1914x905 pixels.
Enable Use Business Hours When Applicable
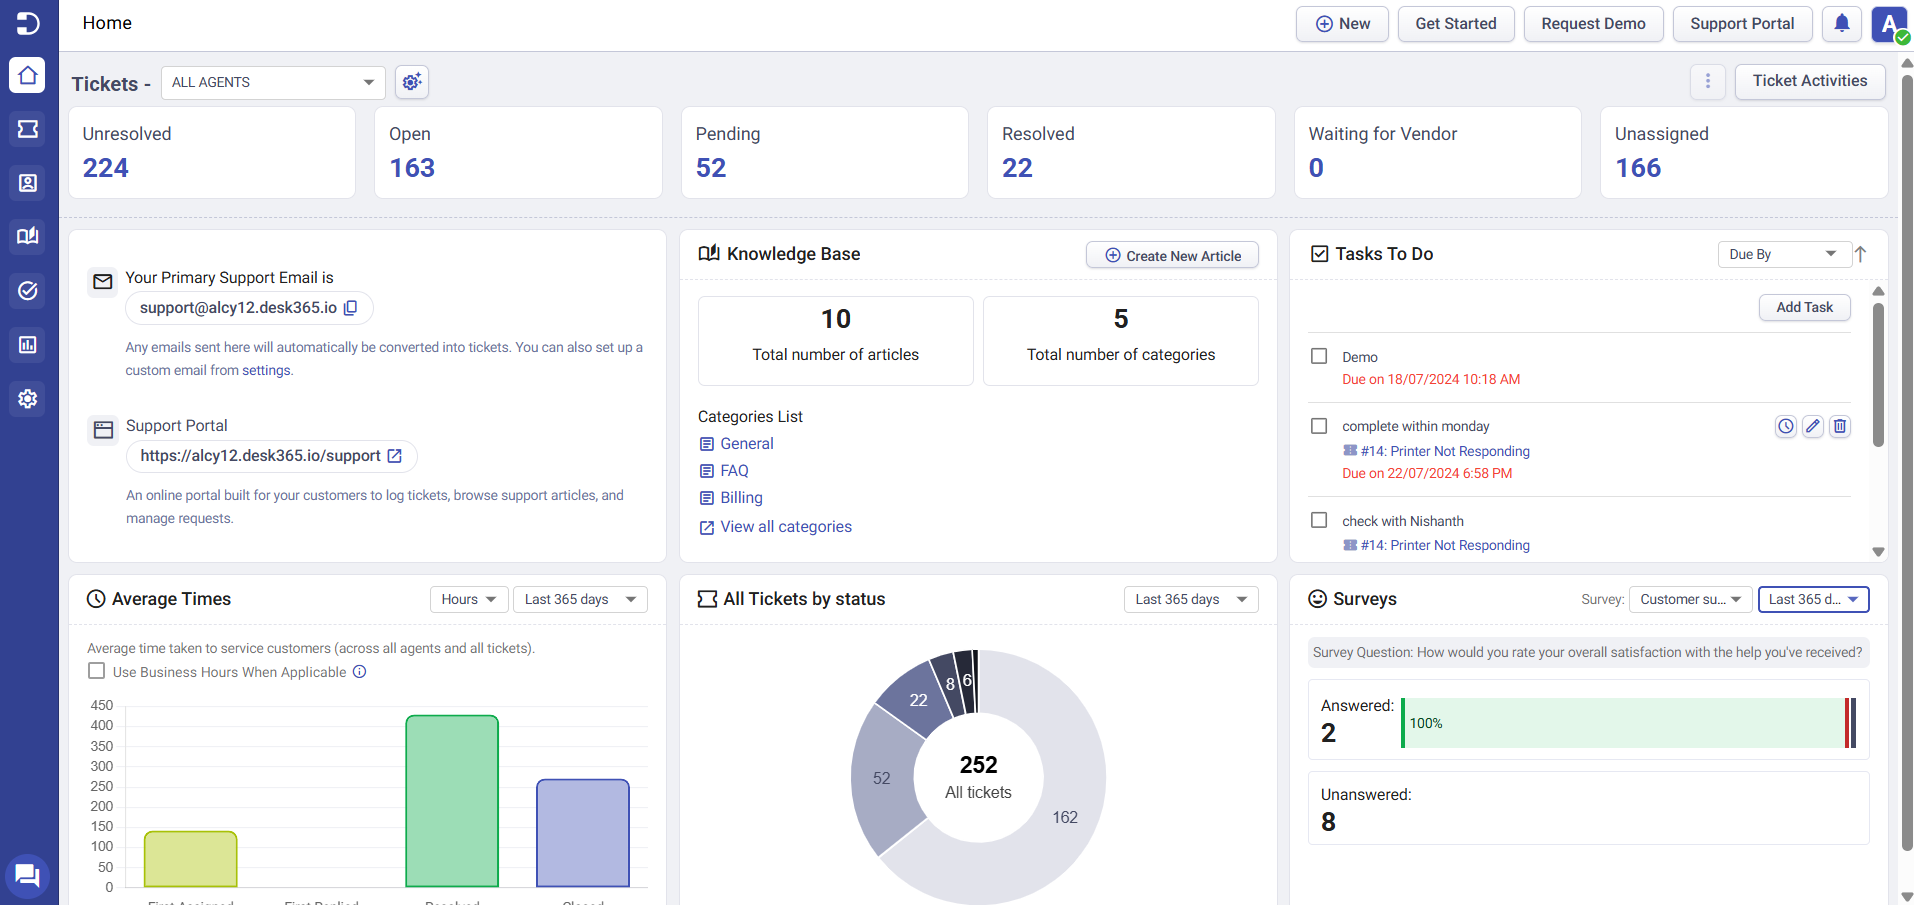[x=97, y=671]
